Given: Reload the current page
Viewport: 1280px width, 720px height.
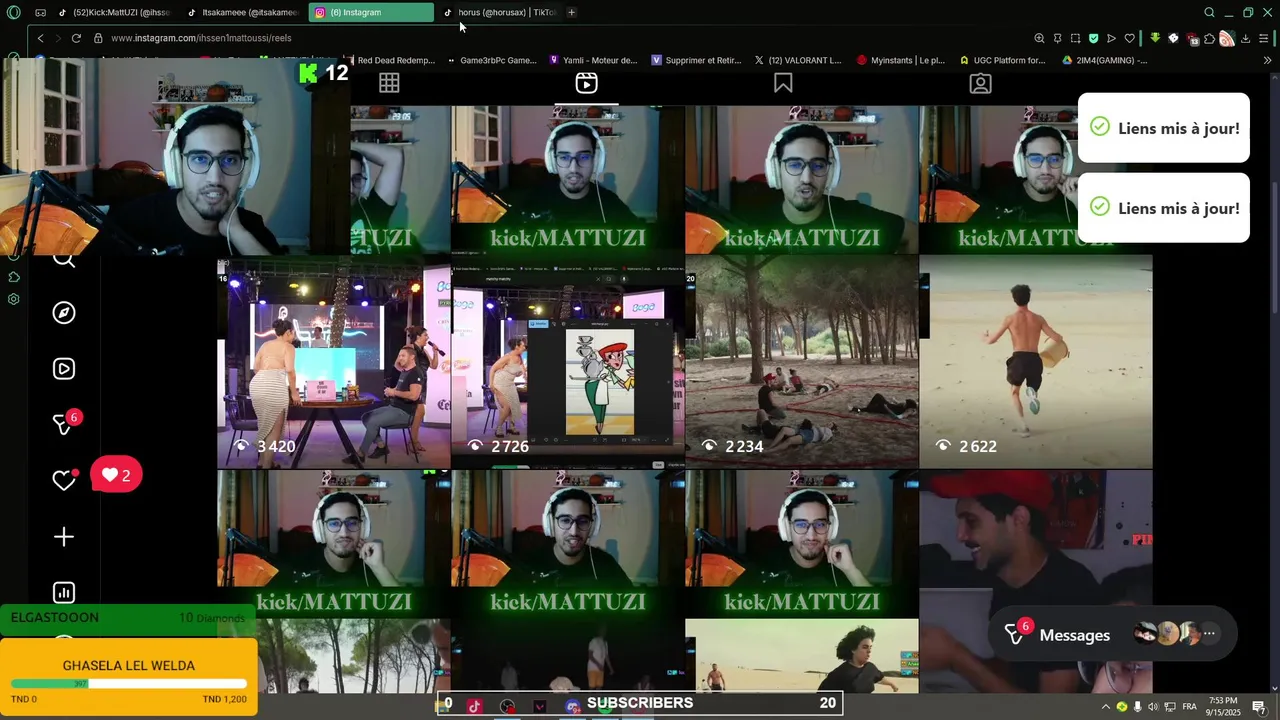Looking at the screenshot, I should click(x=76, y=38).
